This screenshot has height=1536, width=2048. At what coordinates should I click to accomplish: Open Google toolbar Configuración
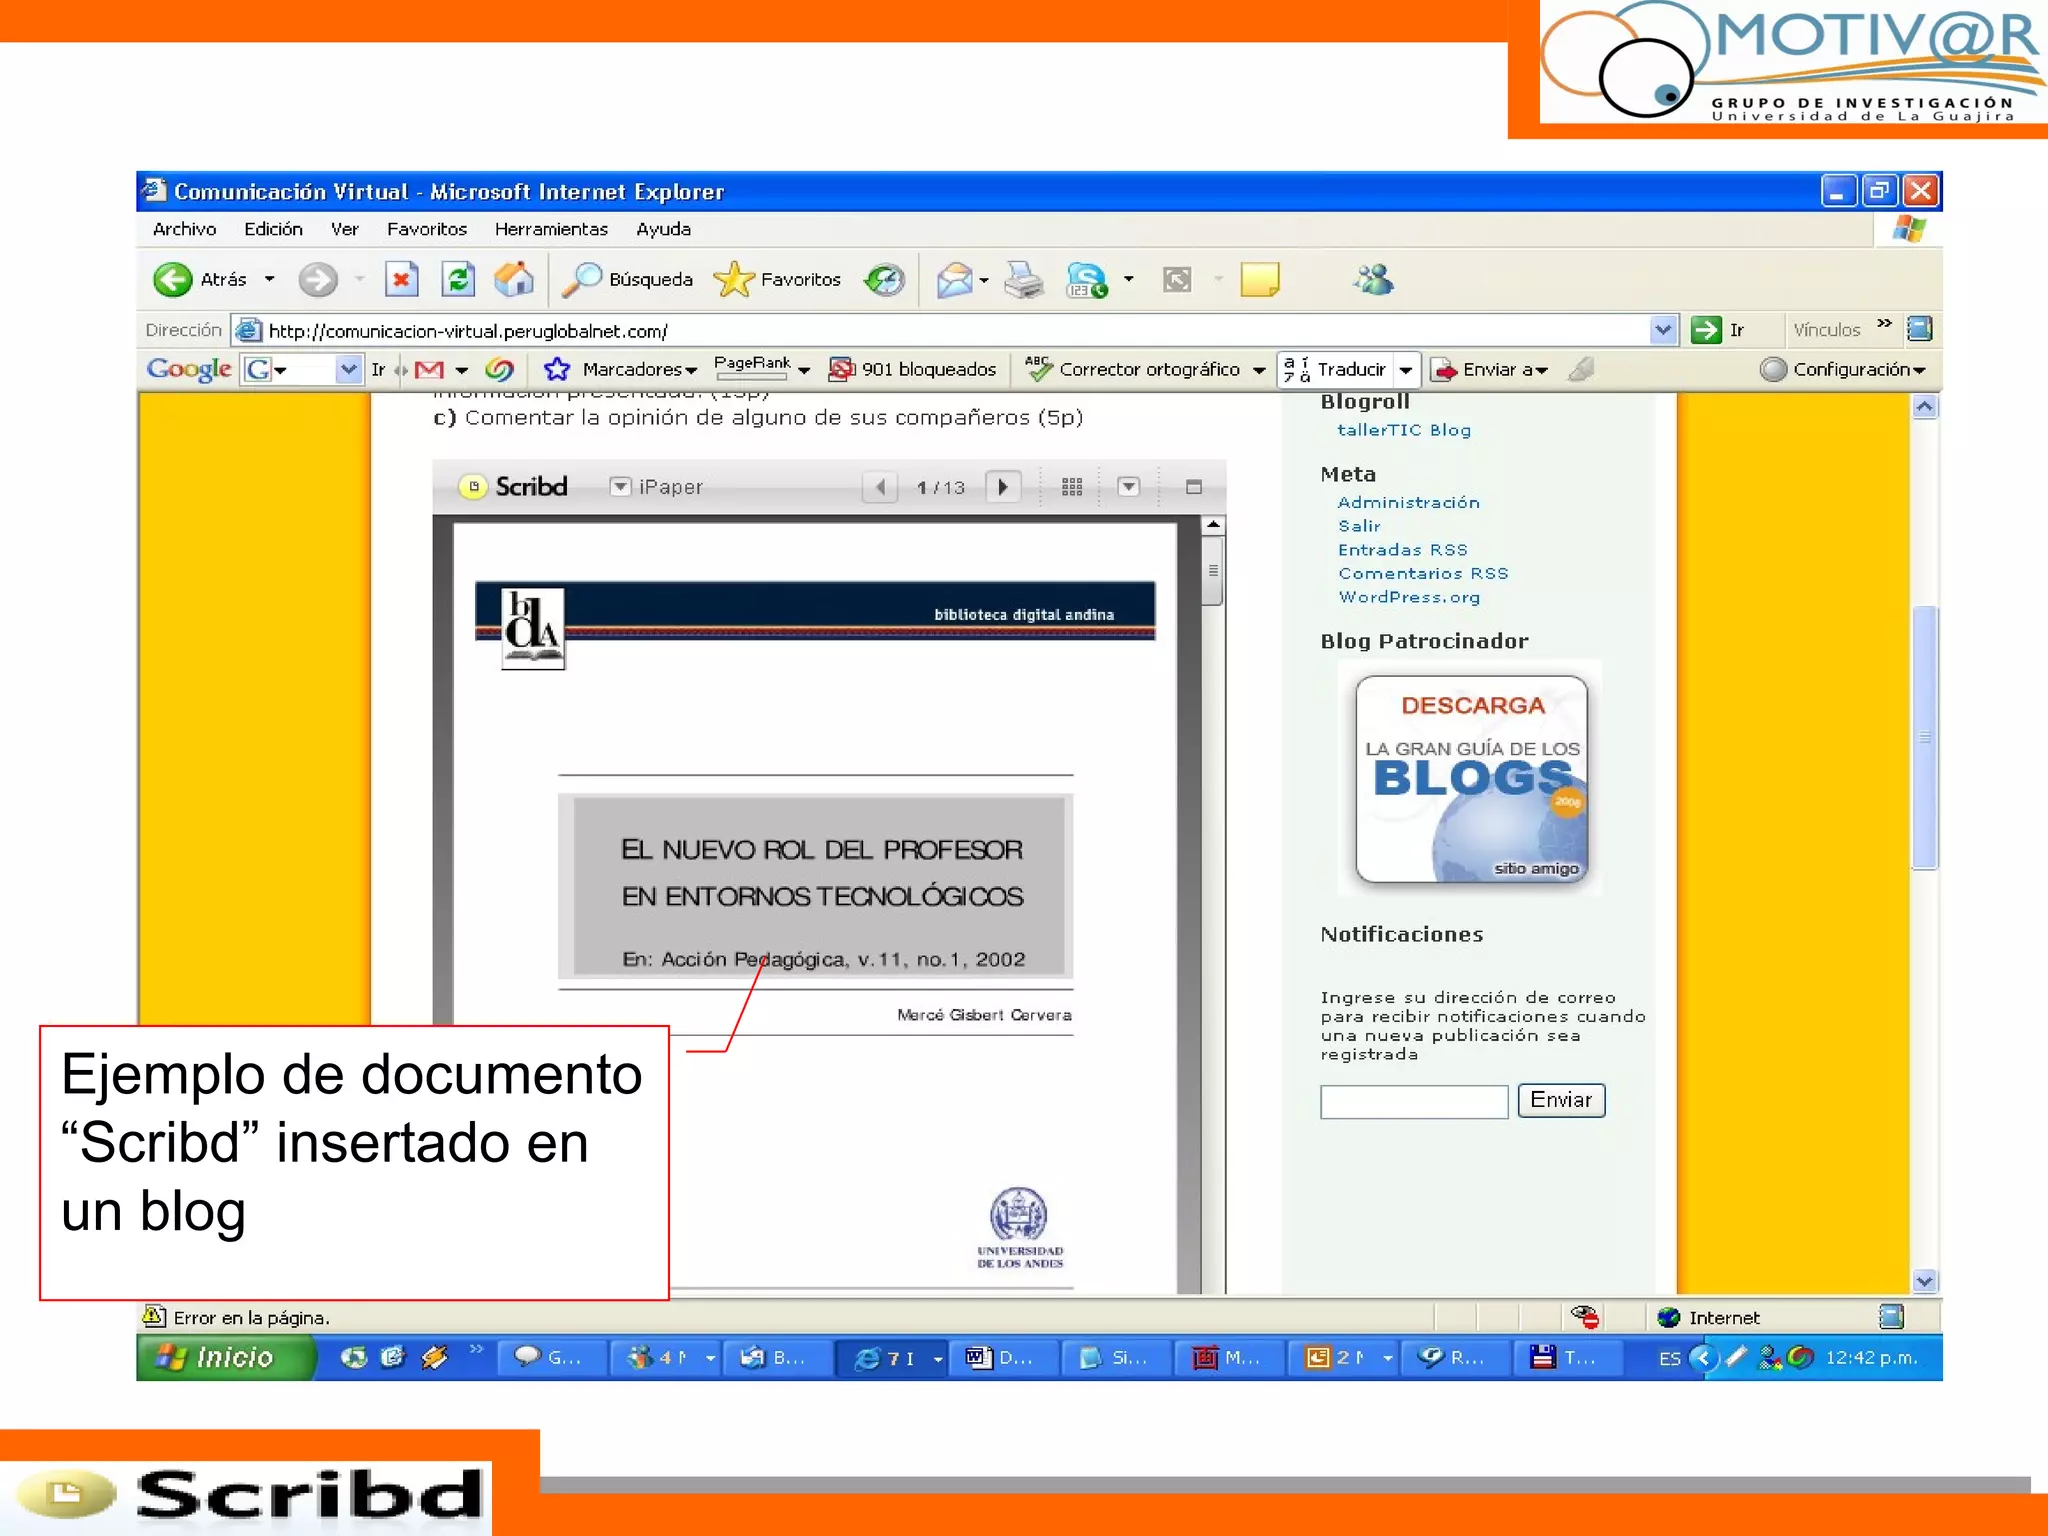(x=1843, y=369)
